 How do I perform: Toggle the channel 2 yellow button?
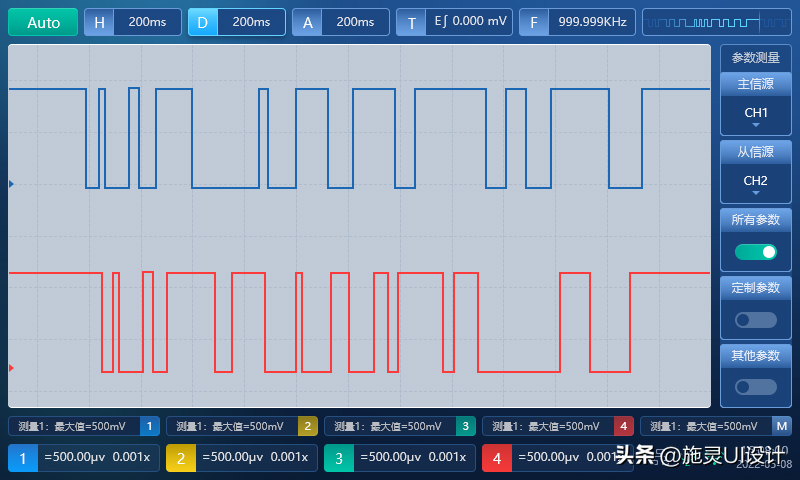(x=181, y=458)
